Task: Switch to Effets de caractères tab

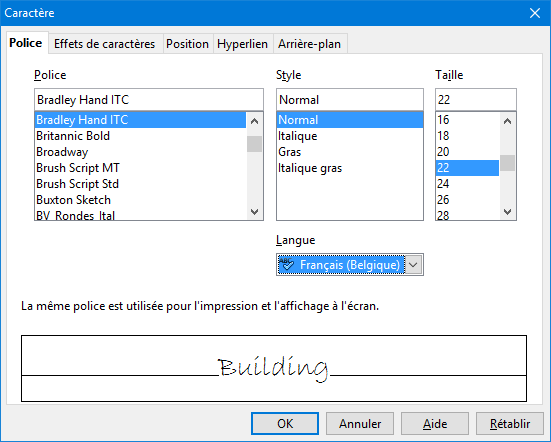Action: (x=104, y=44)
